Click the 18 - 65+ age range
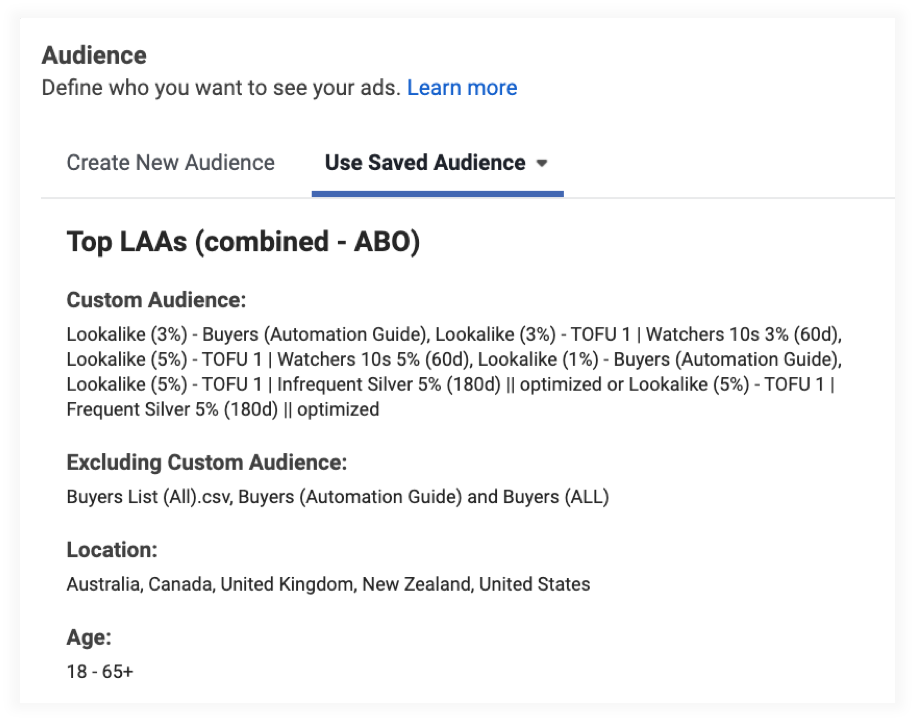Screen dimensions: 915x721 coord(100,671)
